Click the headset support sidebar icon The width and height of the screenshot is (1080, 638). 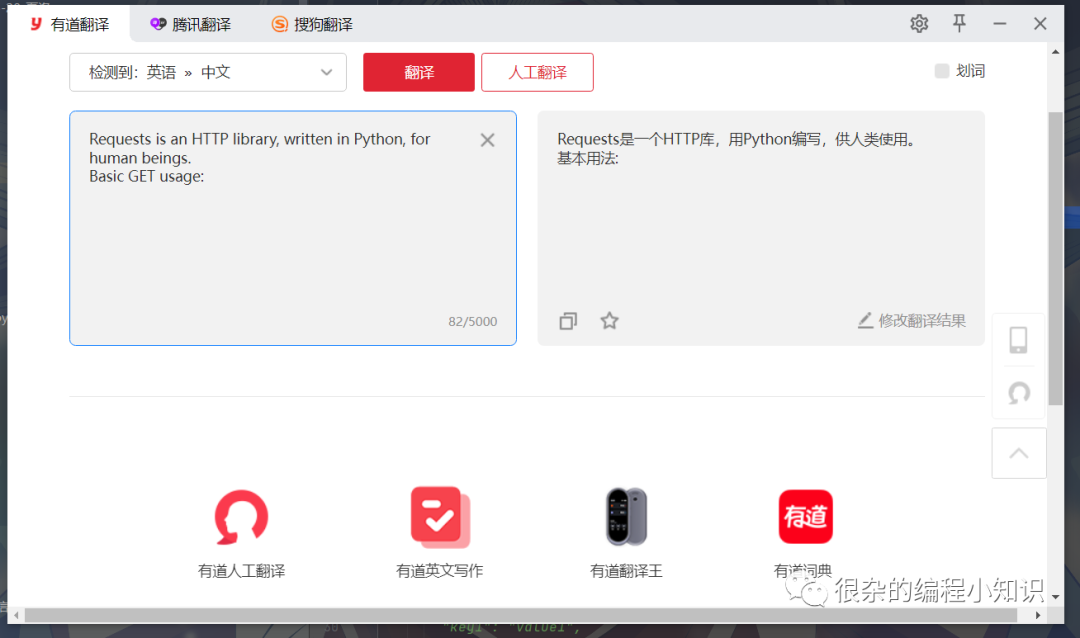click(x=1019, y=393)
